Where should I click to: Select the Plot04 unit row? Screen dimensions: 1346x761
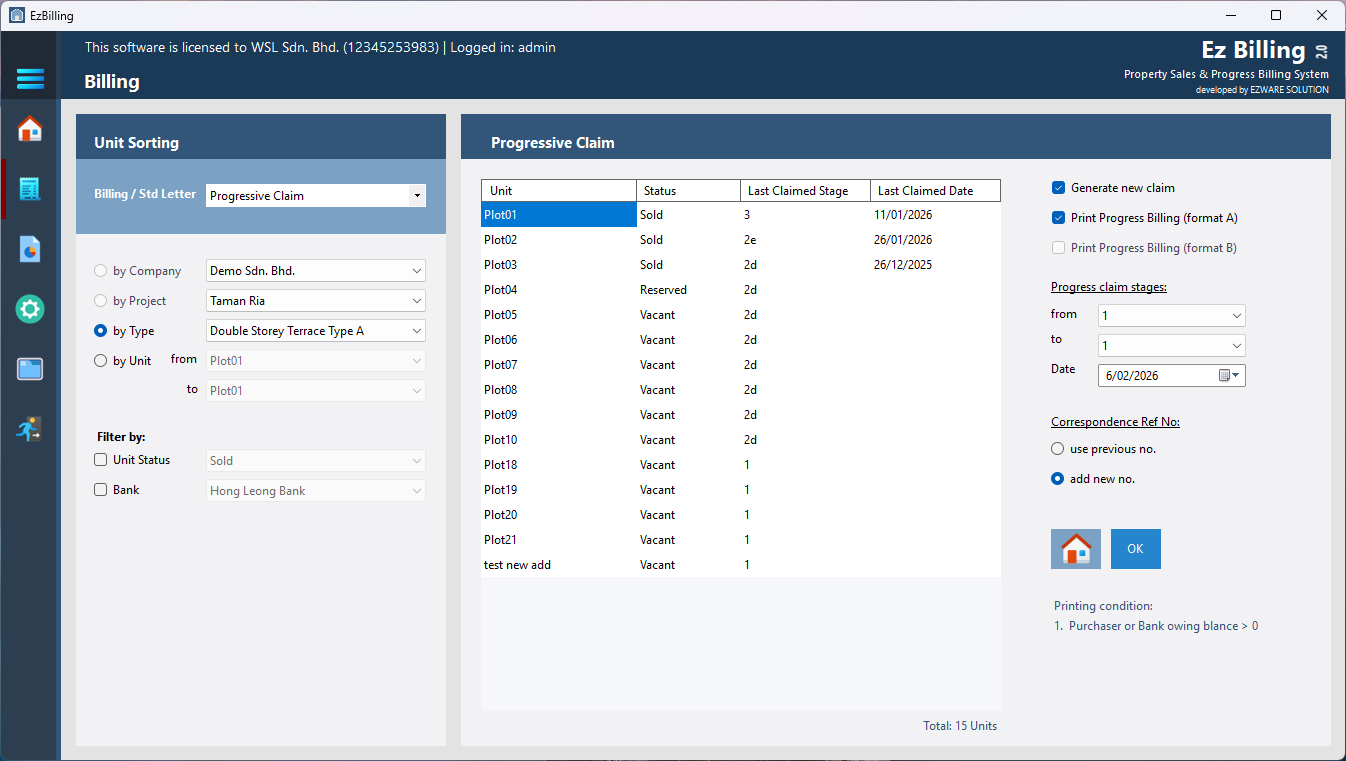pos(741,290)
